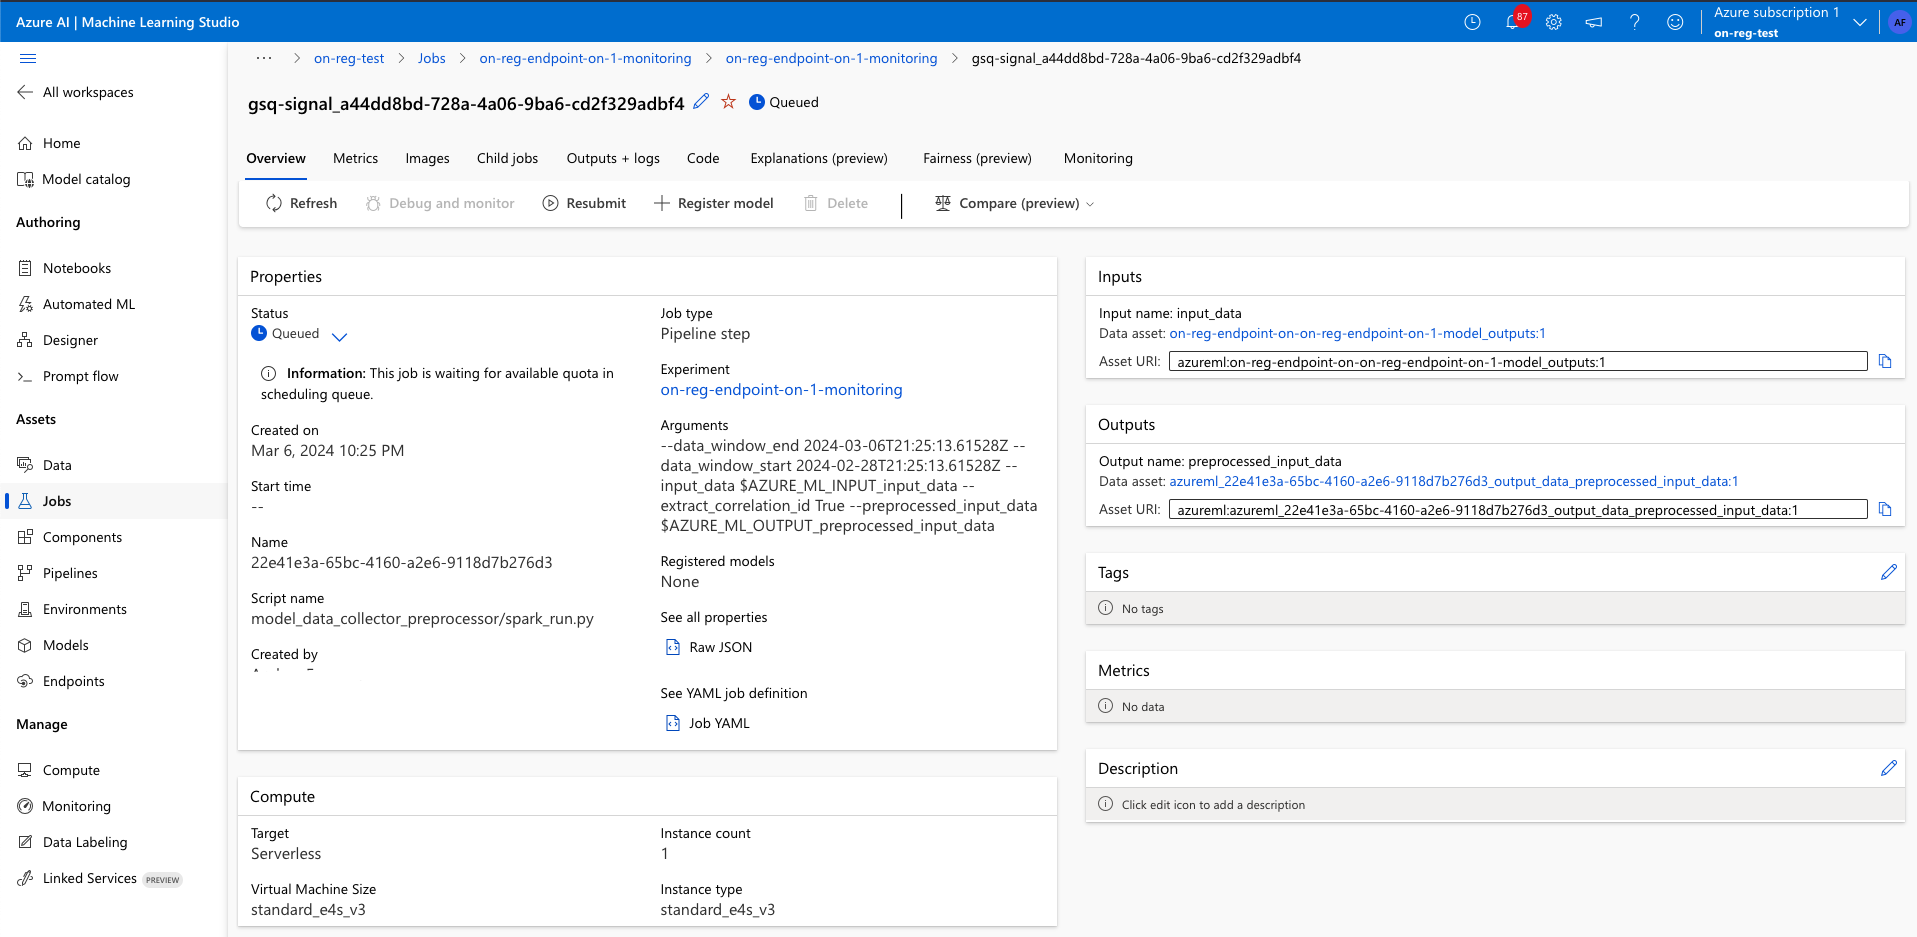The image size is (1917, 937).
Task: Open help question mark icon
Action: tap(1634, 22)
